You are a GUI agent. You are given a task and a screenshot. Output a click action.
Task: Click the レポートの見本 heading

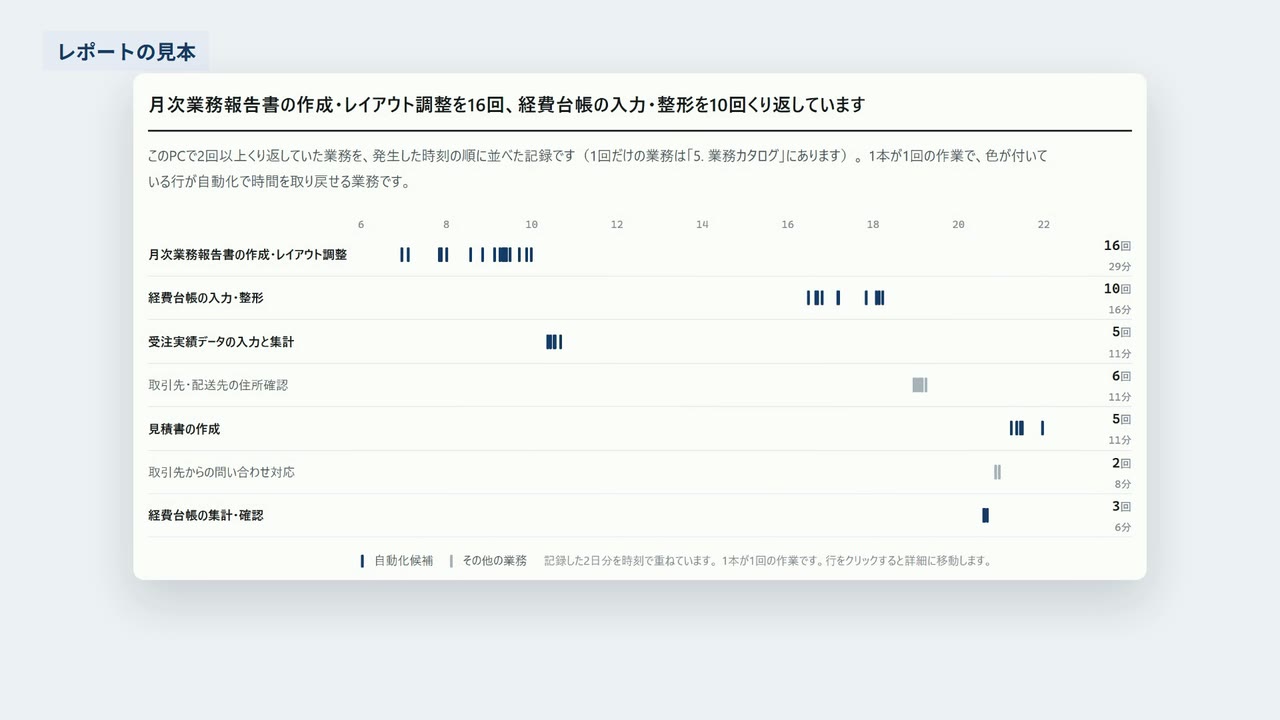coord(126,52)
